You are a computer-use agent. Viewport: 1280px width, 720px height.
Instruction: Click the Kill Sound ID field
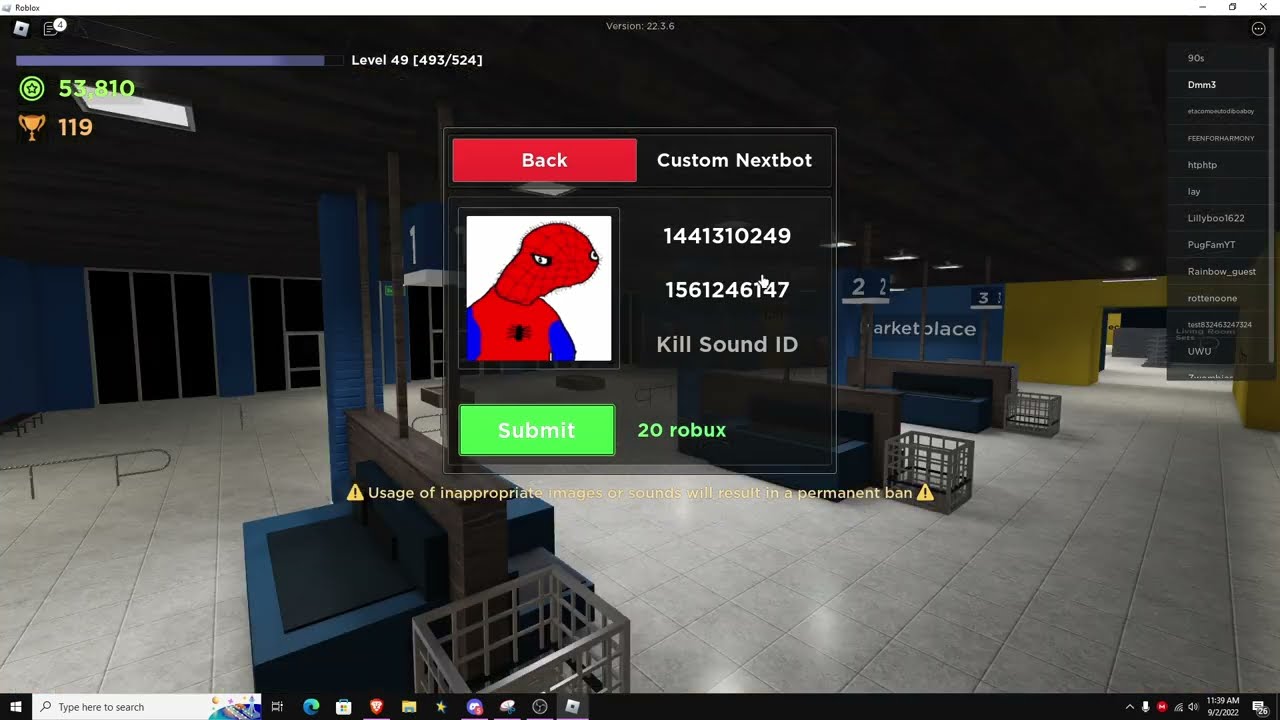[x=727, y=344]
